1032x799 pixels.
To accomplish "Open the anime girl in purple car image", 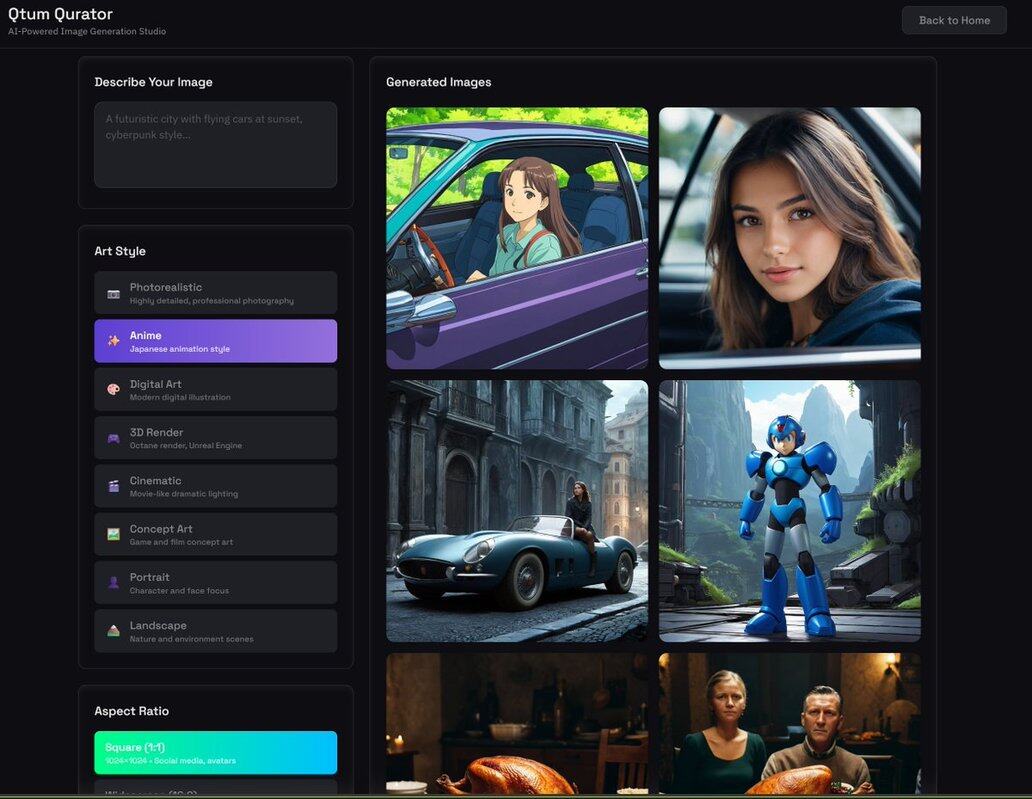I will pos(517,238).
